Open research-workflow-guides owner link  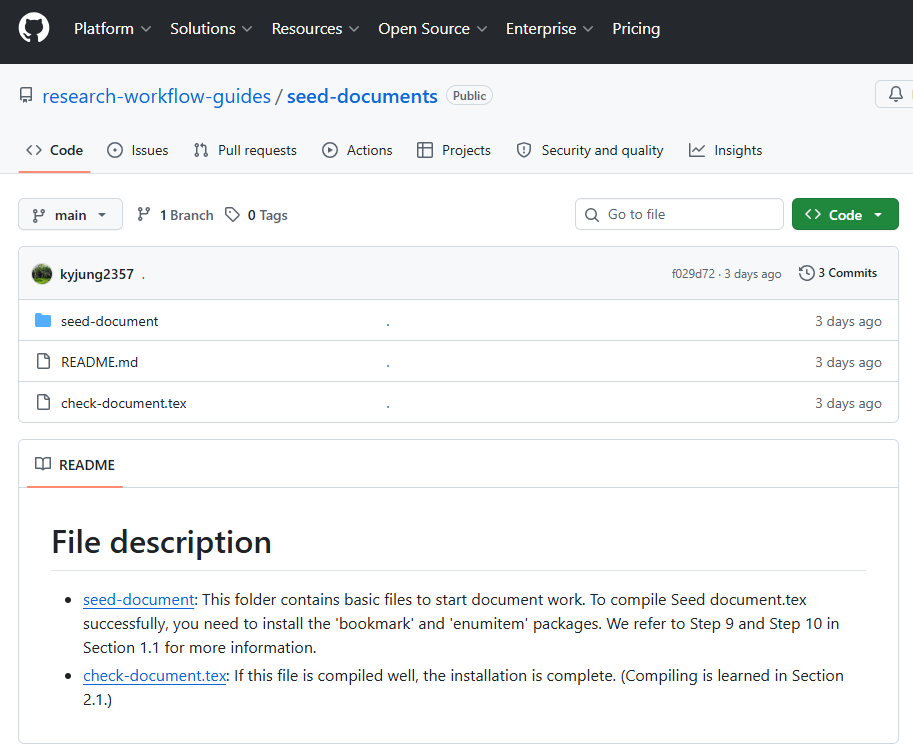coord(157,96)
